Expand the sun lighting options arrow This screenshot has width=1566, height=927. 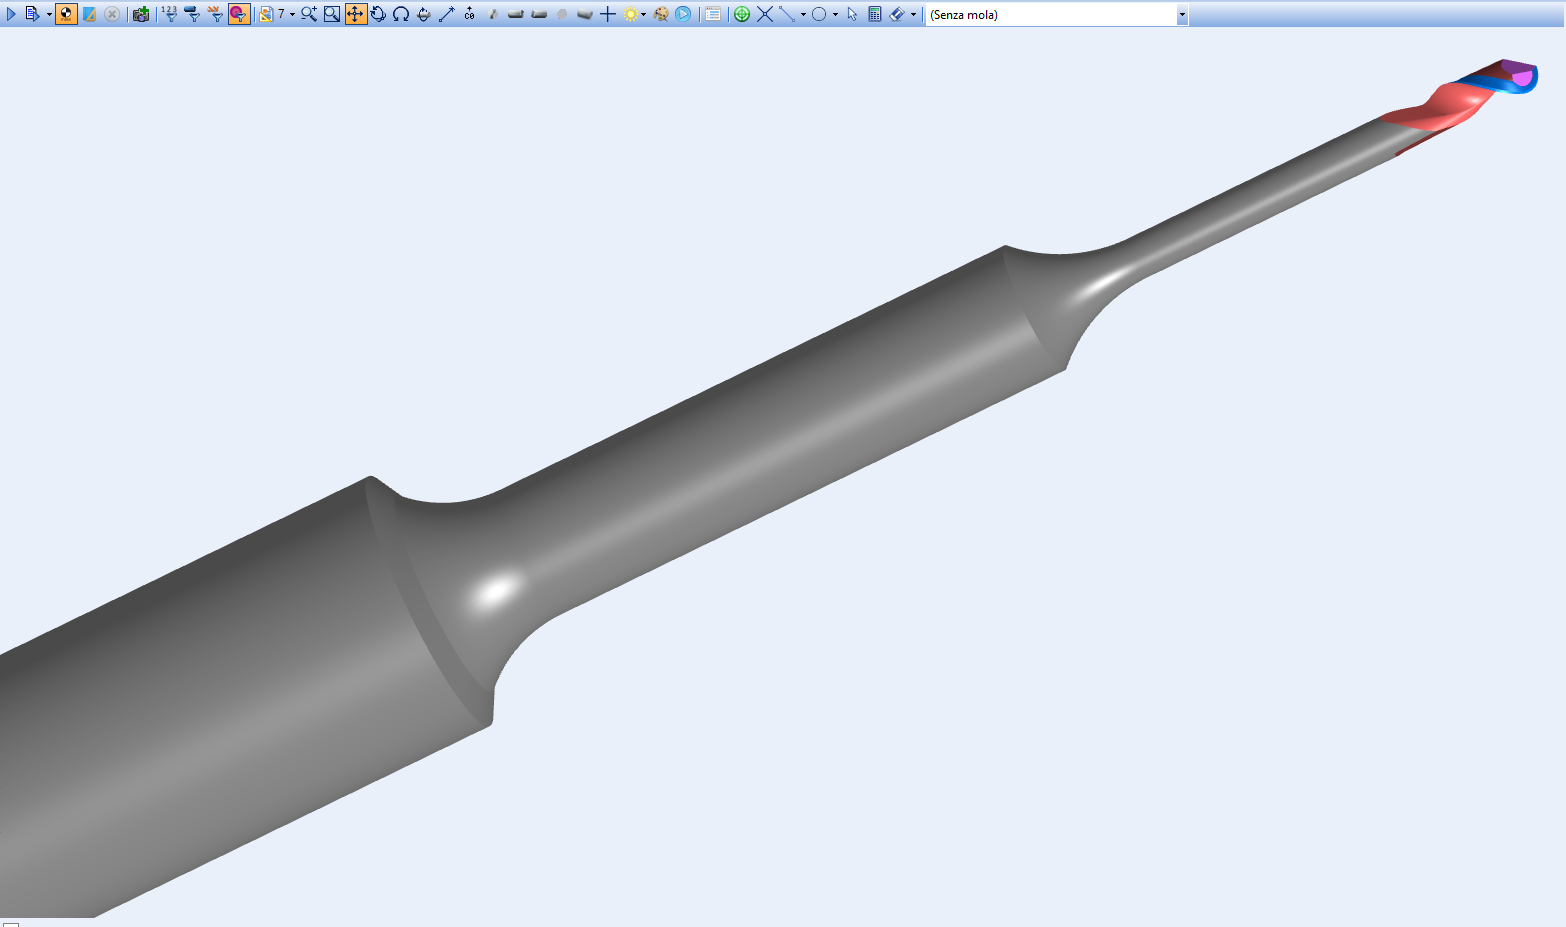point(643,15)
